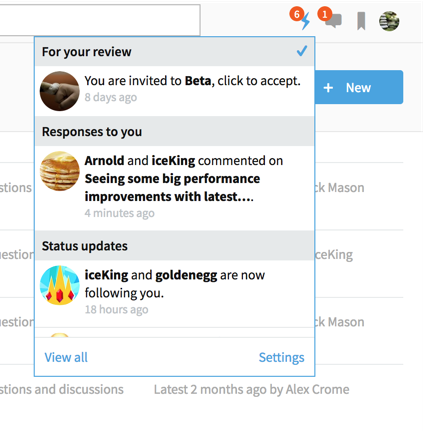Click the orange 1 messages badge
The height and width of the screenshot is (431, 424).
click(x=324, y=14)
